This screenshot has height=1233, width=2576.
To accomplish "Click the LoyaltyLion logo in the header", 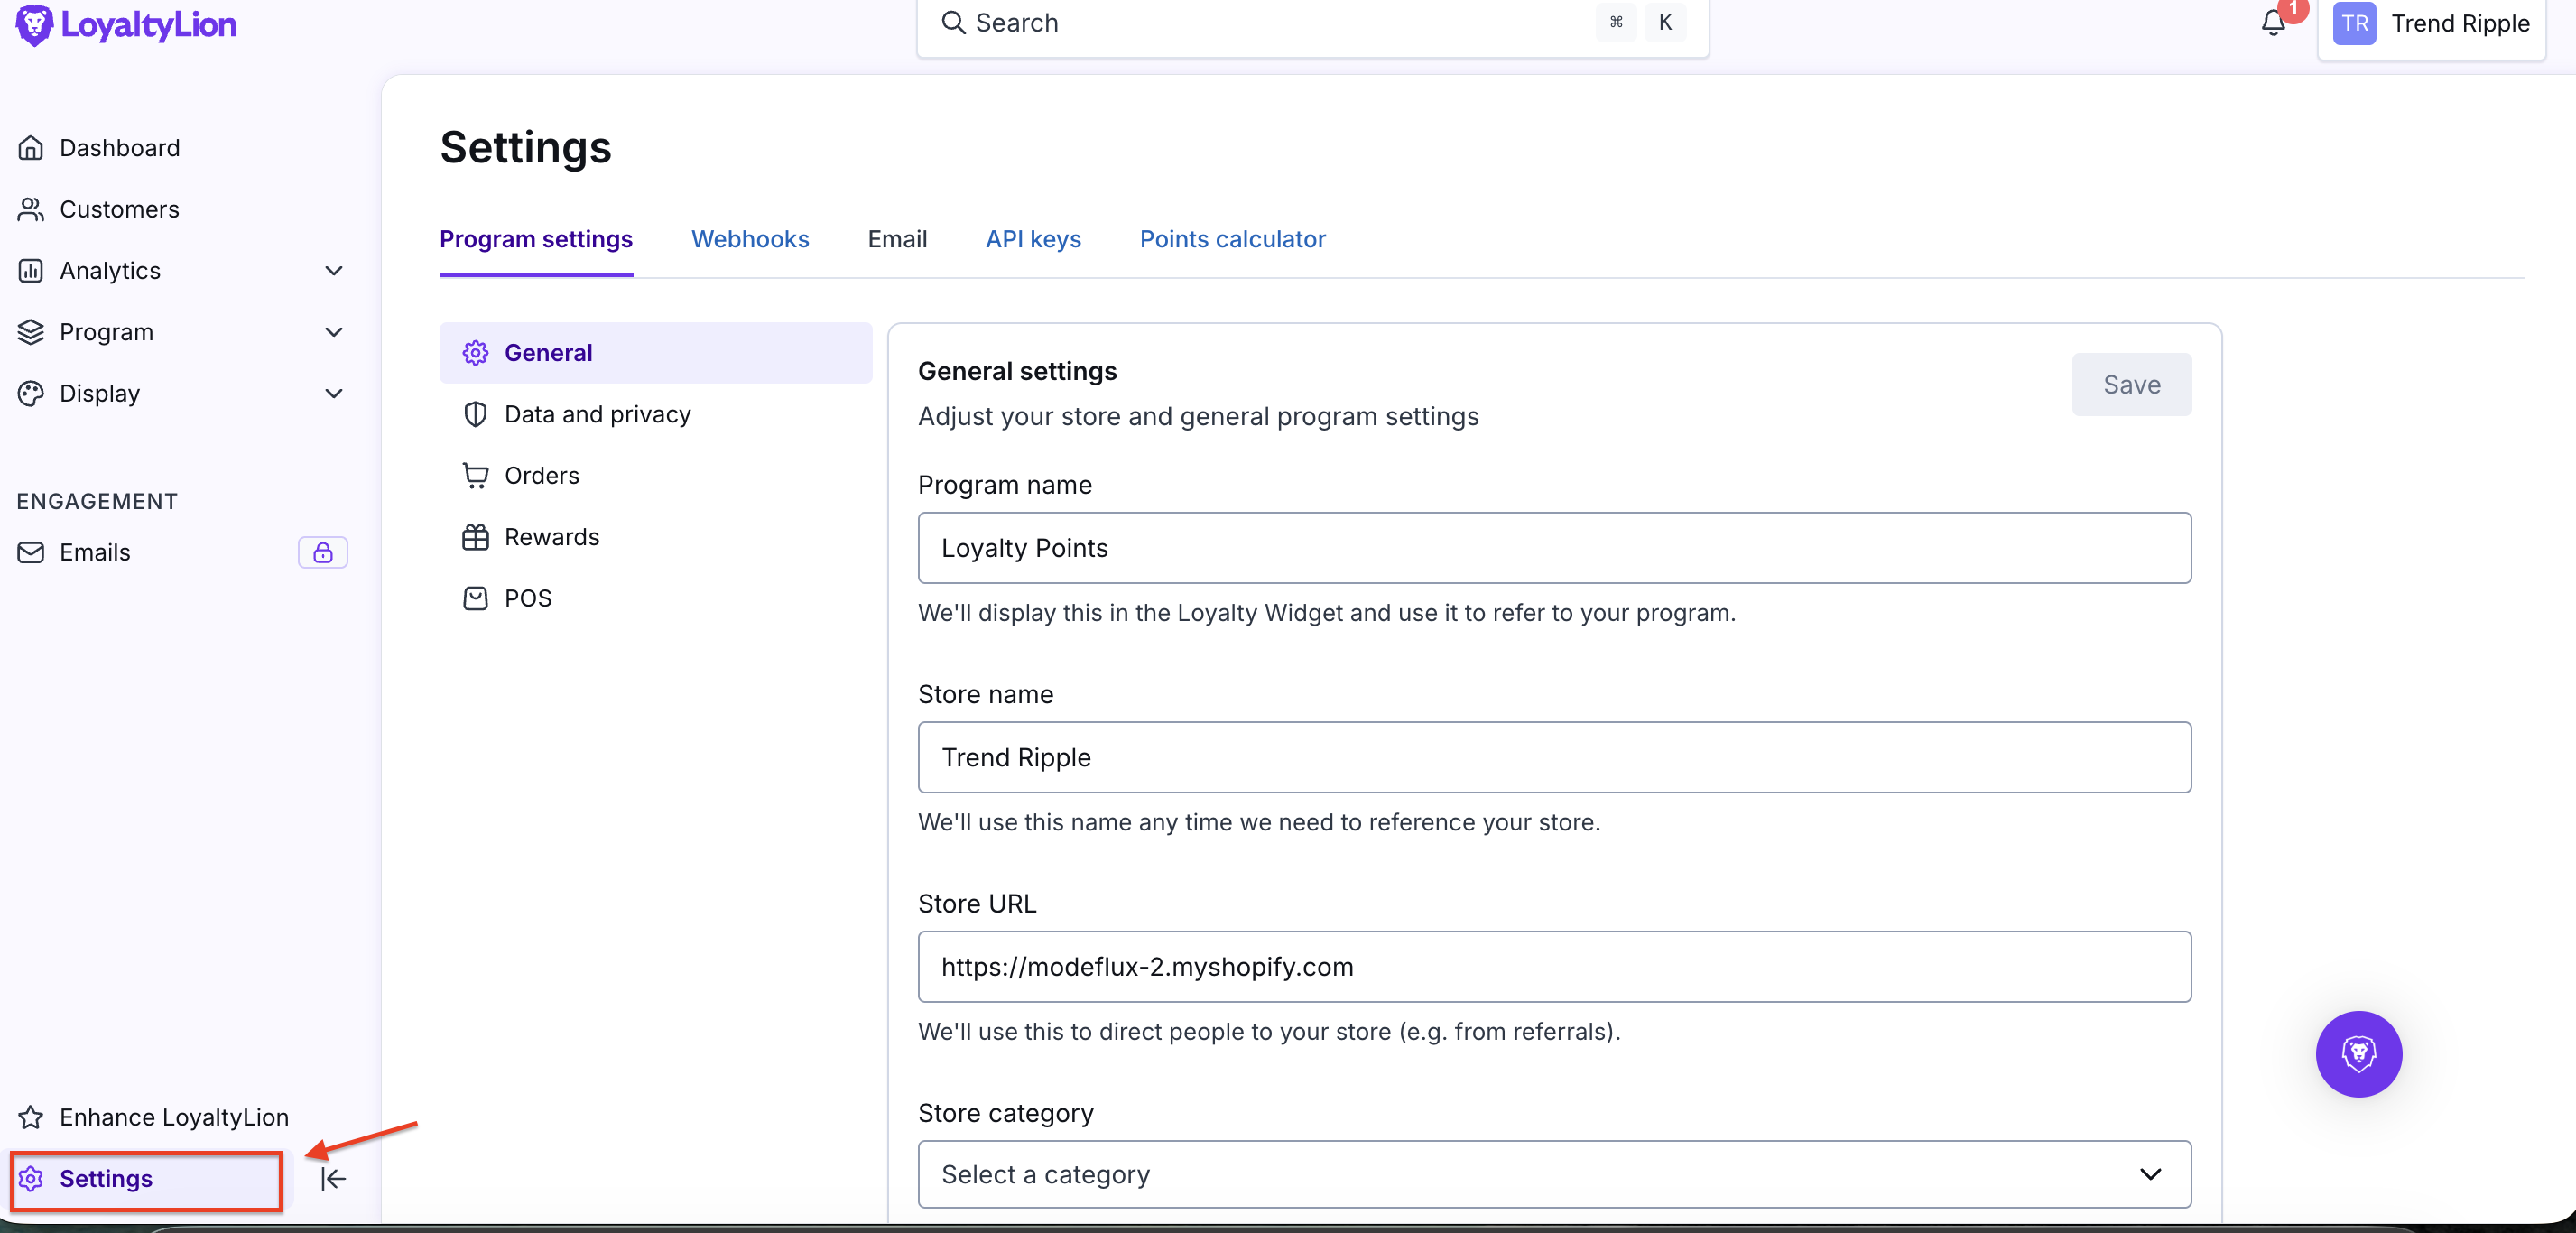I will pos(126,24).
